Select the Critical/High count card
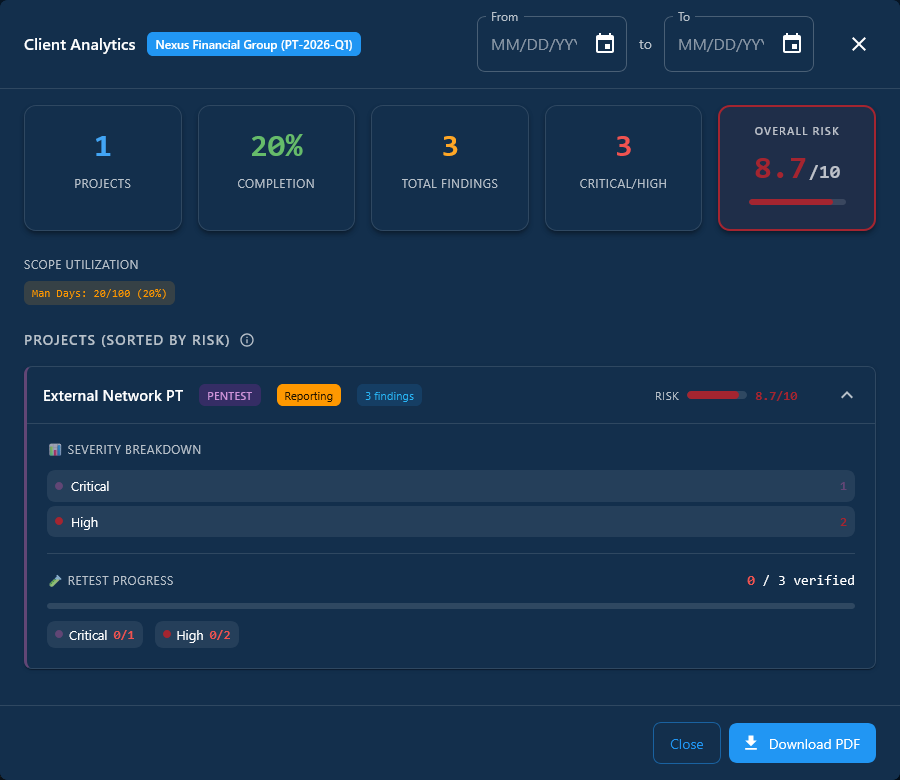The width and height of the screenshot is (900, 780). tap(623, 168)
